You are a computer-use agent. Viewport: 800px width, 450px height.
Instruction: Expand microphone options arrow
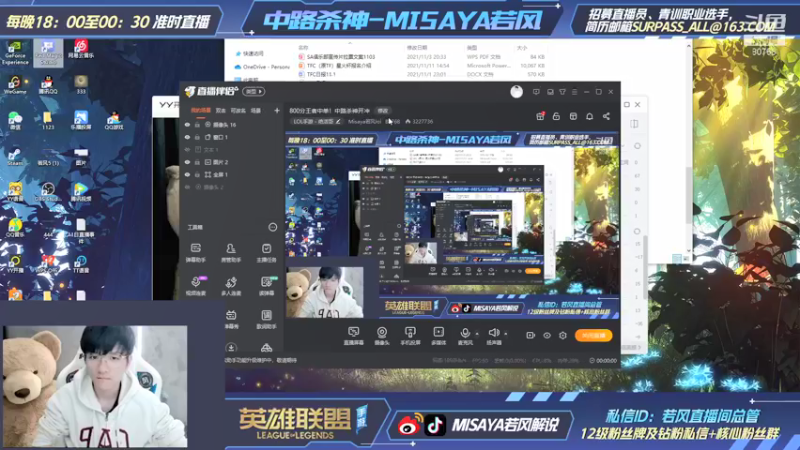[477, 334]
